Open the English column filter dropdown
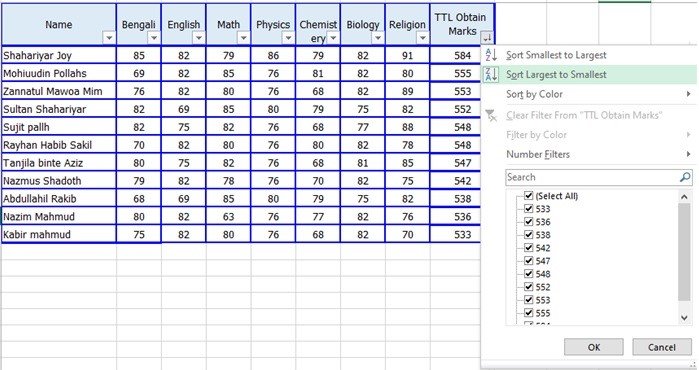The image size is (699, 370). (199, 38)
